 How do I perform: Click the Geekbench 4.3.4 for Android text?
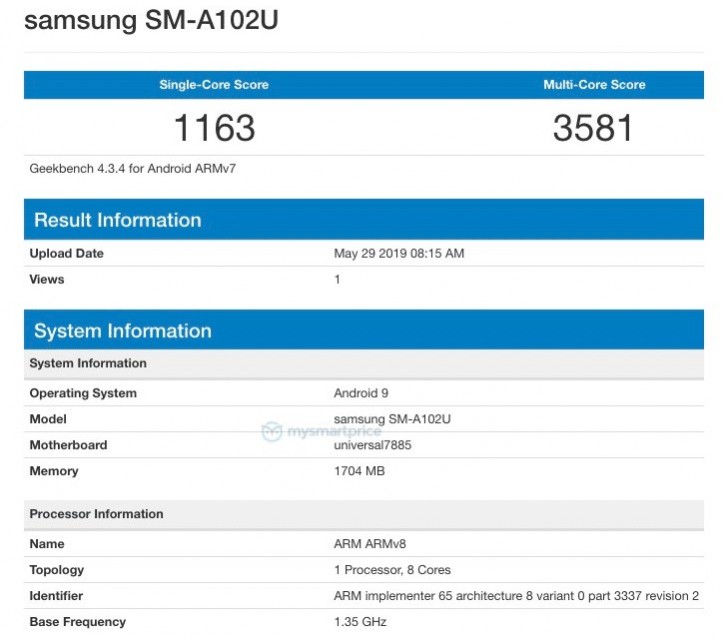point(133,169)
